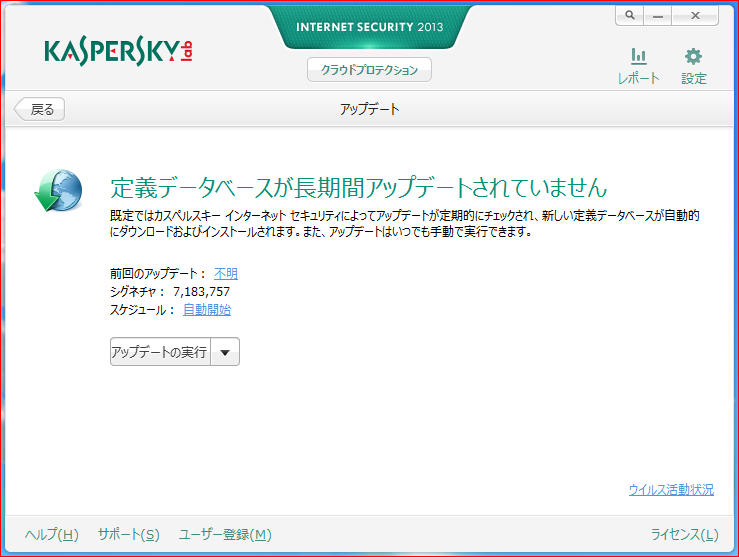
Task: Click the Kaspersky Lab logo
Action: (x=118, y=51)
